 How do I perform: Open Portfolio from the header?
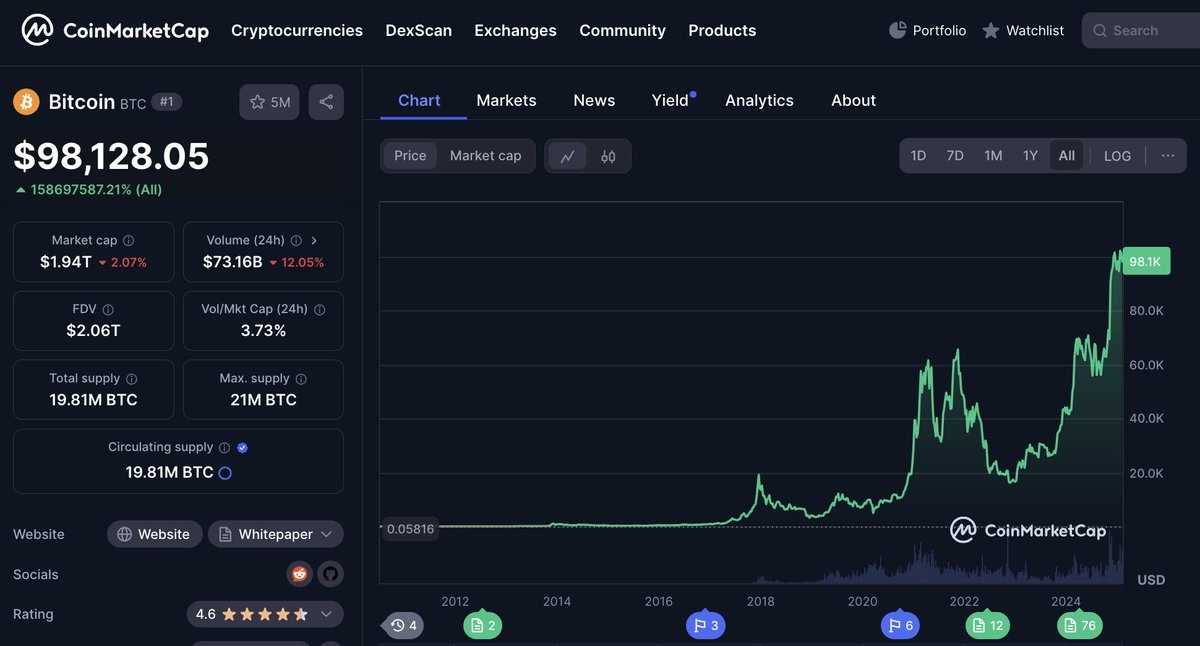(x=927, y=31)
